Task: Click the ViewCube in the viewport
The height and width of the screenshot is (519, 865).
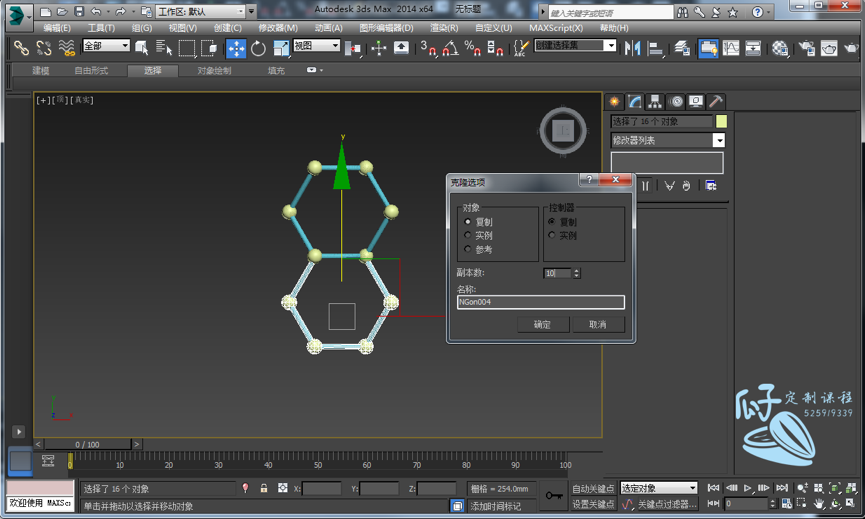Action: [563, 130]
